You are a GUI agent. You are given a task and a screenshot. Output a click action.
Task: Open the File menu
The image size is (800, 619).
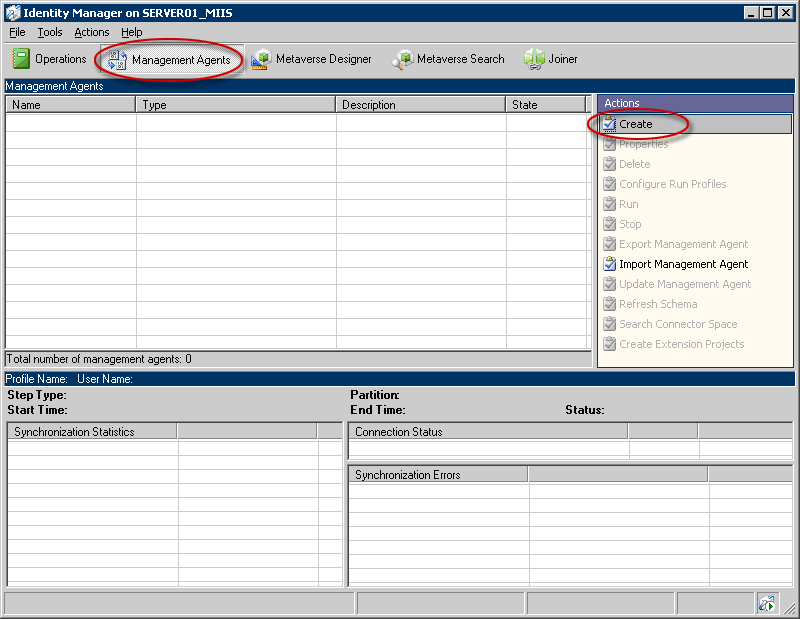point(16,31)
